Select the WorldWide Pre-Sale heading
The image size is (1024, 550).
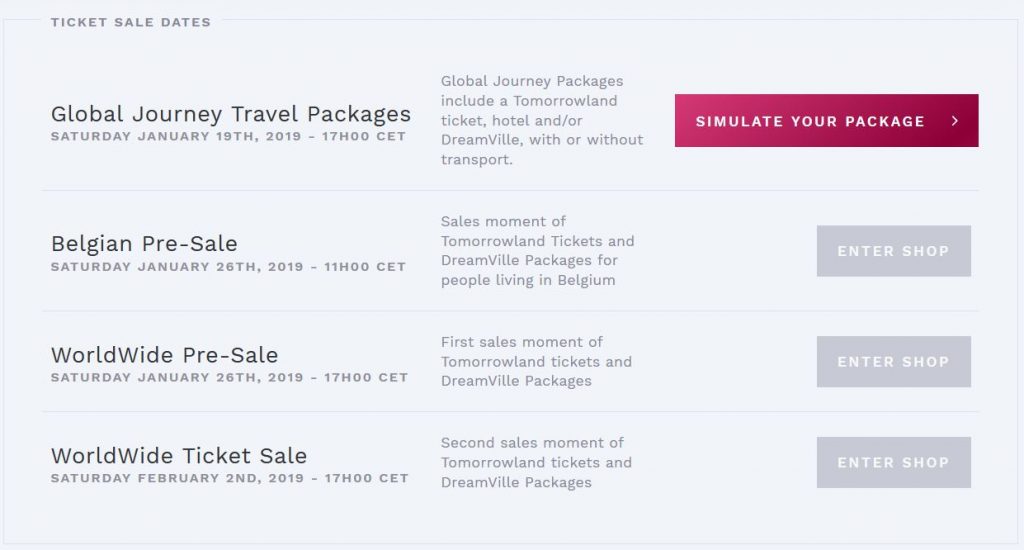point(165,355)
